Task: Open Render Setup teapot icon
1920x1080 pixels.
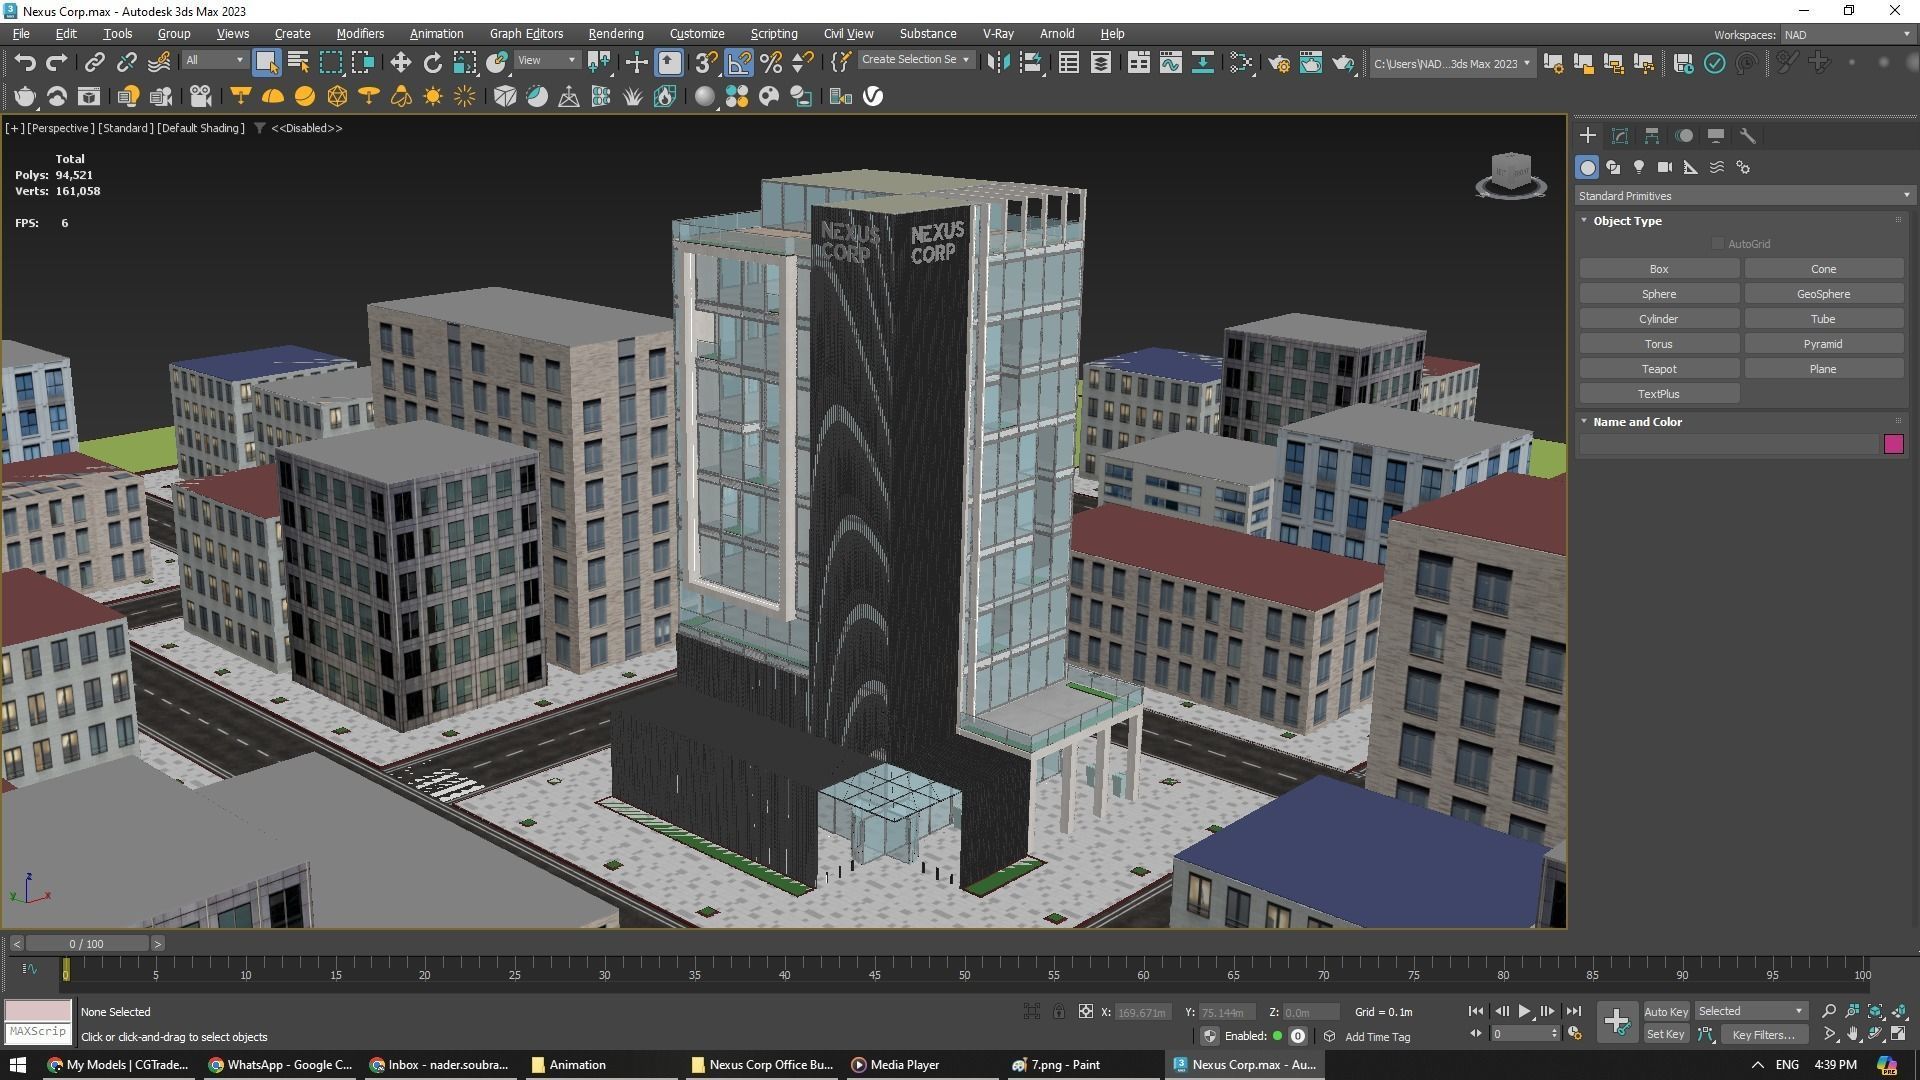Action: coord(1278,63)
